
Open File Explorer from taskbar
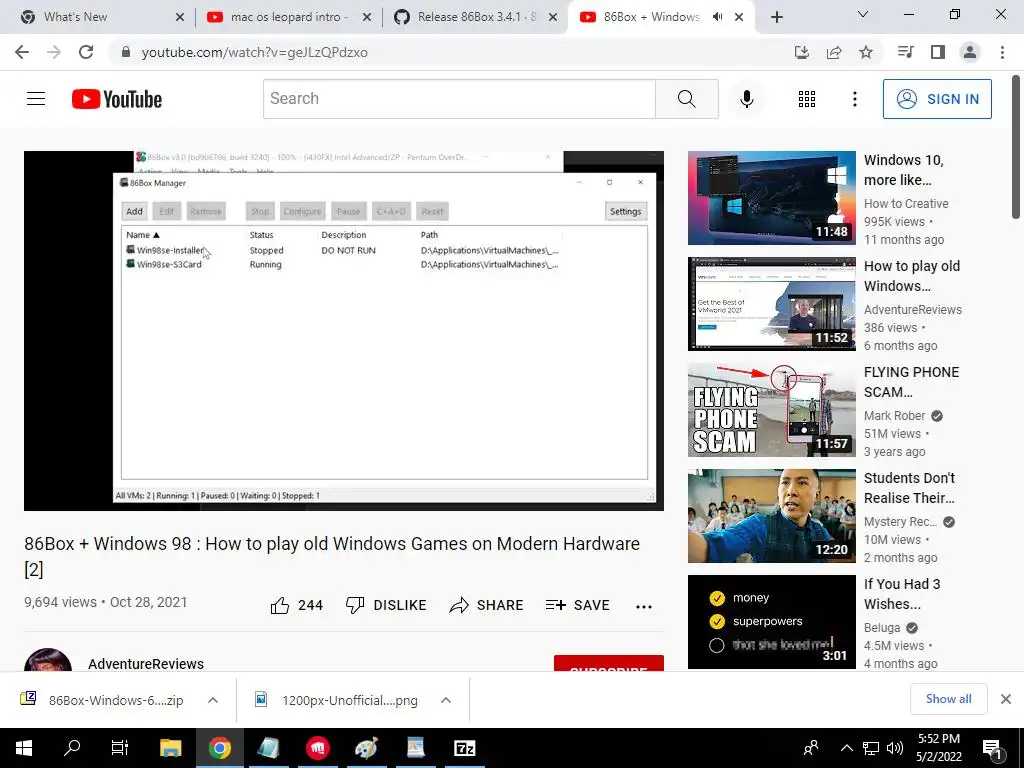tap(171, 748)
